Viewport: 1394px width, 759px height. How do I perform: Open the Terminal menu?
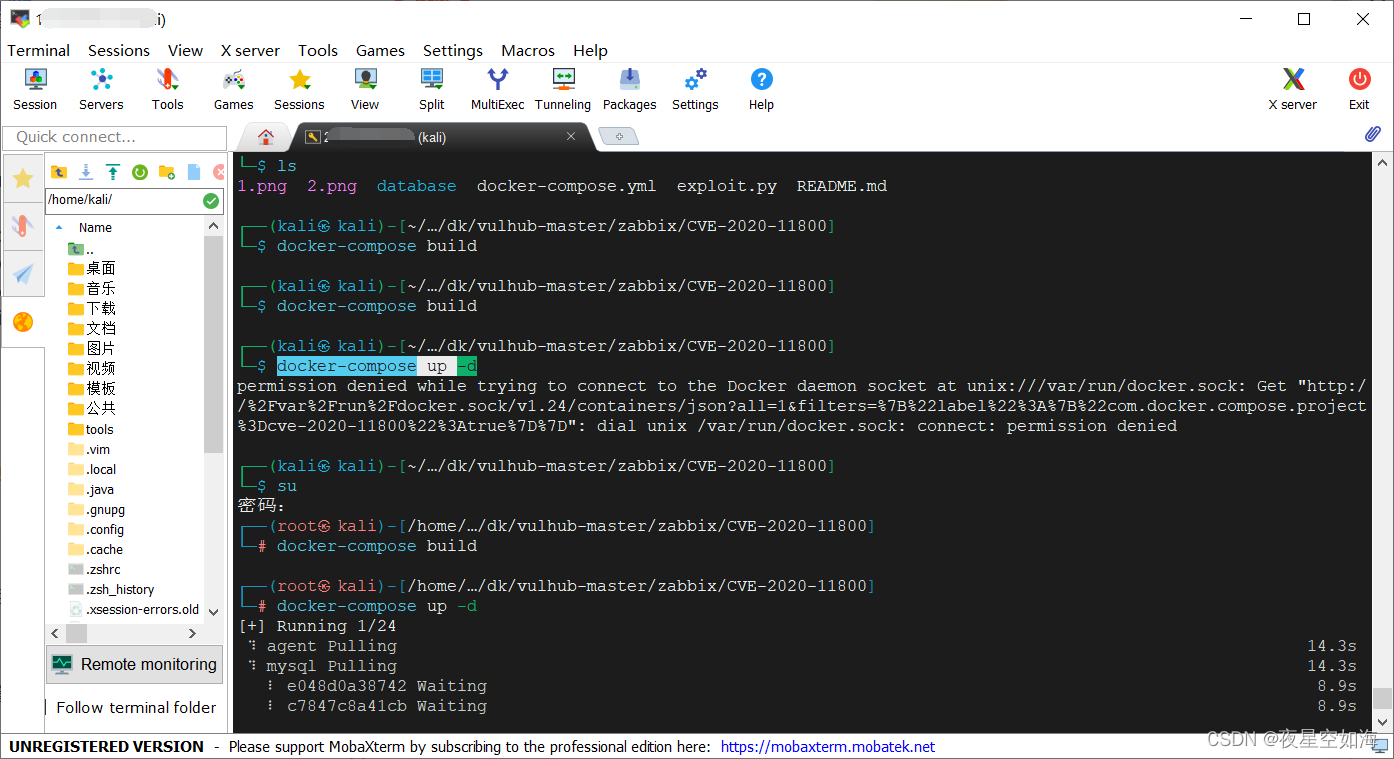point(39,50)
